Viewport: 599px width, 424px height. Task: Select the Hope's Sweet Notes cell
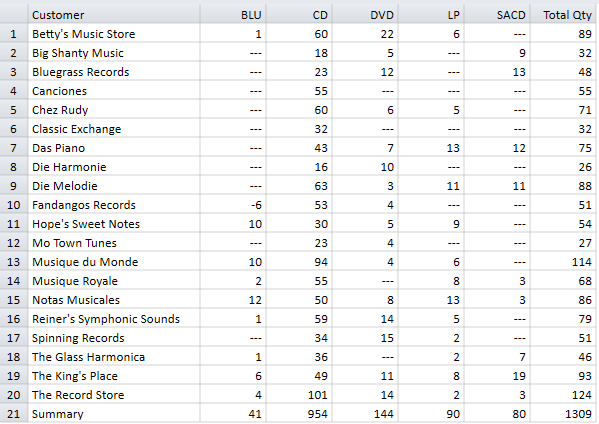[114, 224]
